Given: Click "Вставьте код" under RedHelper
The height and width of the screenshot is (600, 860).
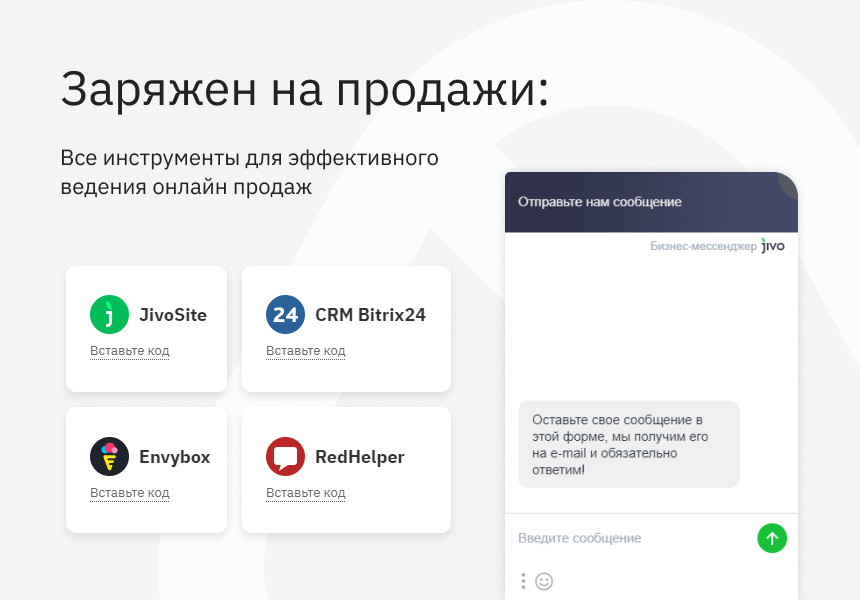Looking at the screenshot, I should (306, 493).
